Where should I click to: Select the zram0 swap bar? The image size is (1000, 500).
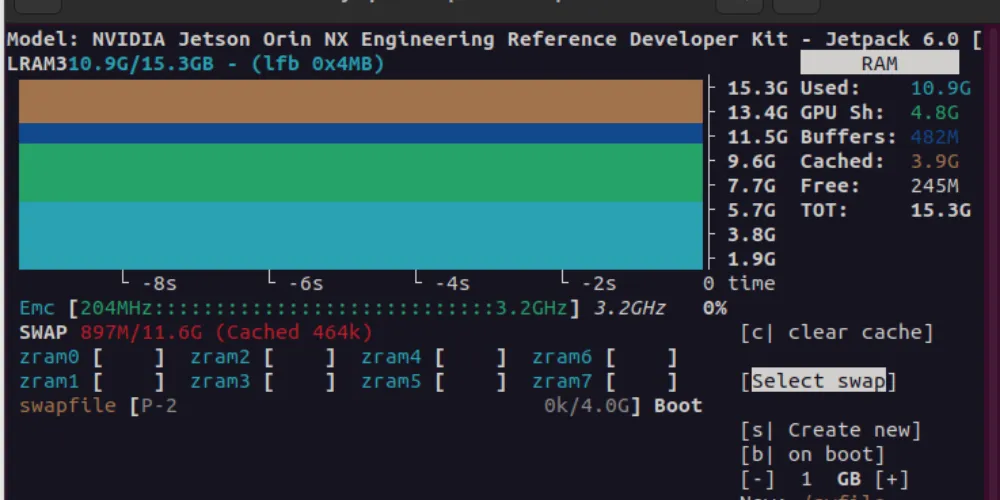pyautogui.click(x=129, y=357)
